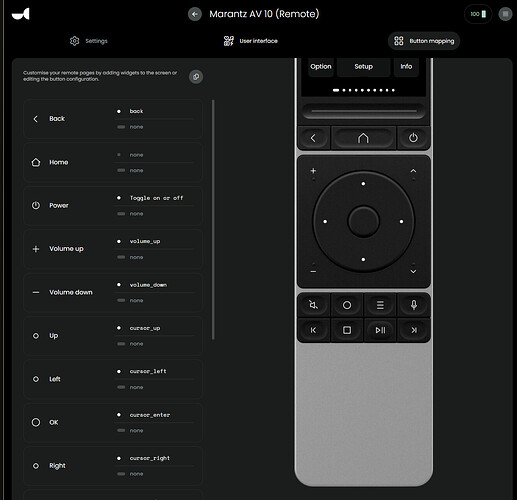Click the 'volume_up' short-press command
This screenshot has width=517, height=500.
[x=145, y=241]
